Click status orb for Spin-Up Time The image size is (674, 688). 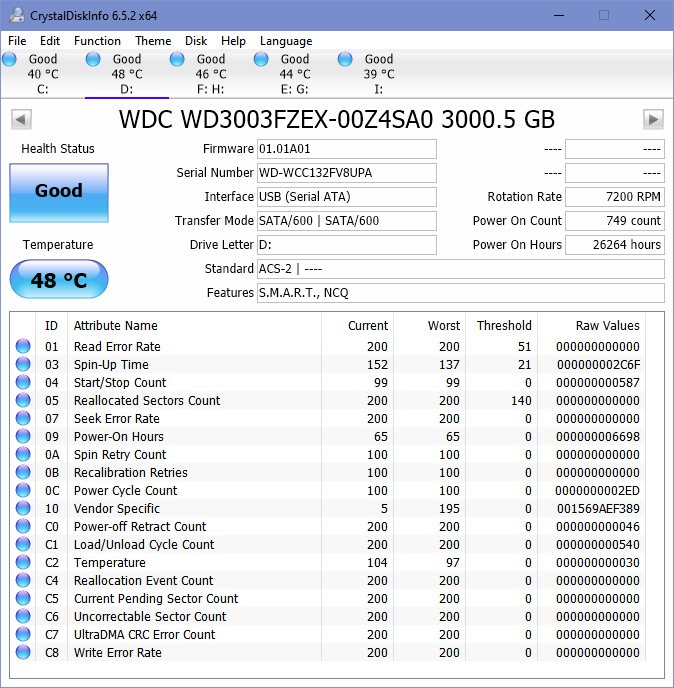point(23,364)
